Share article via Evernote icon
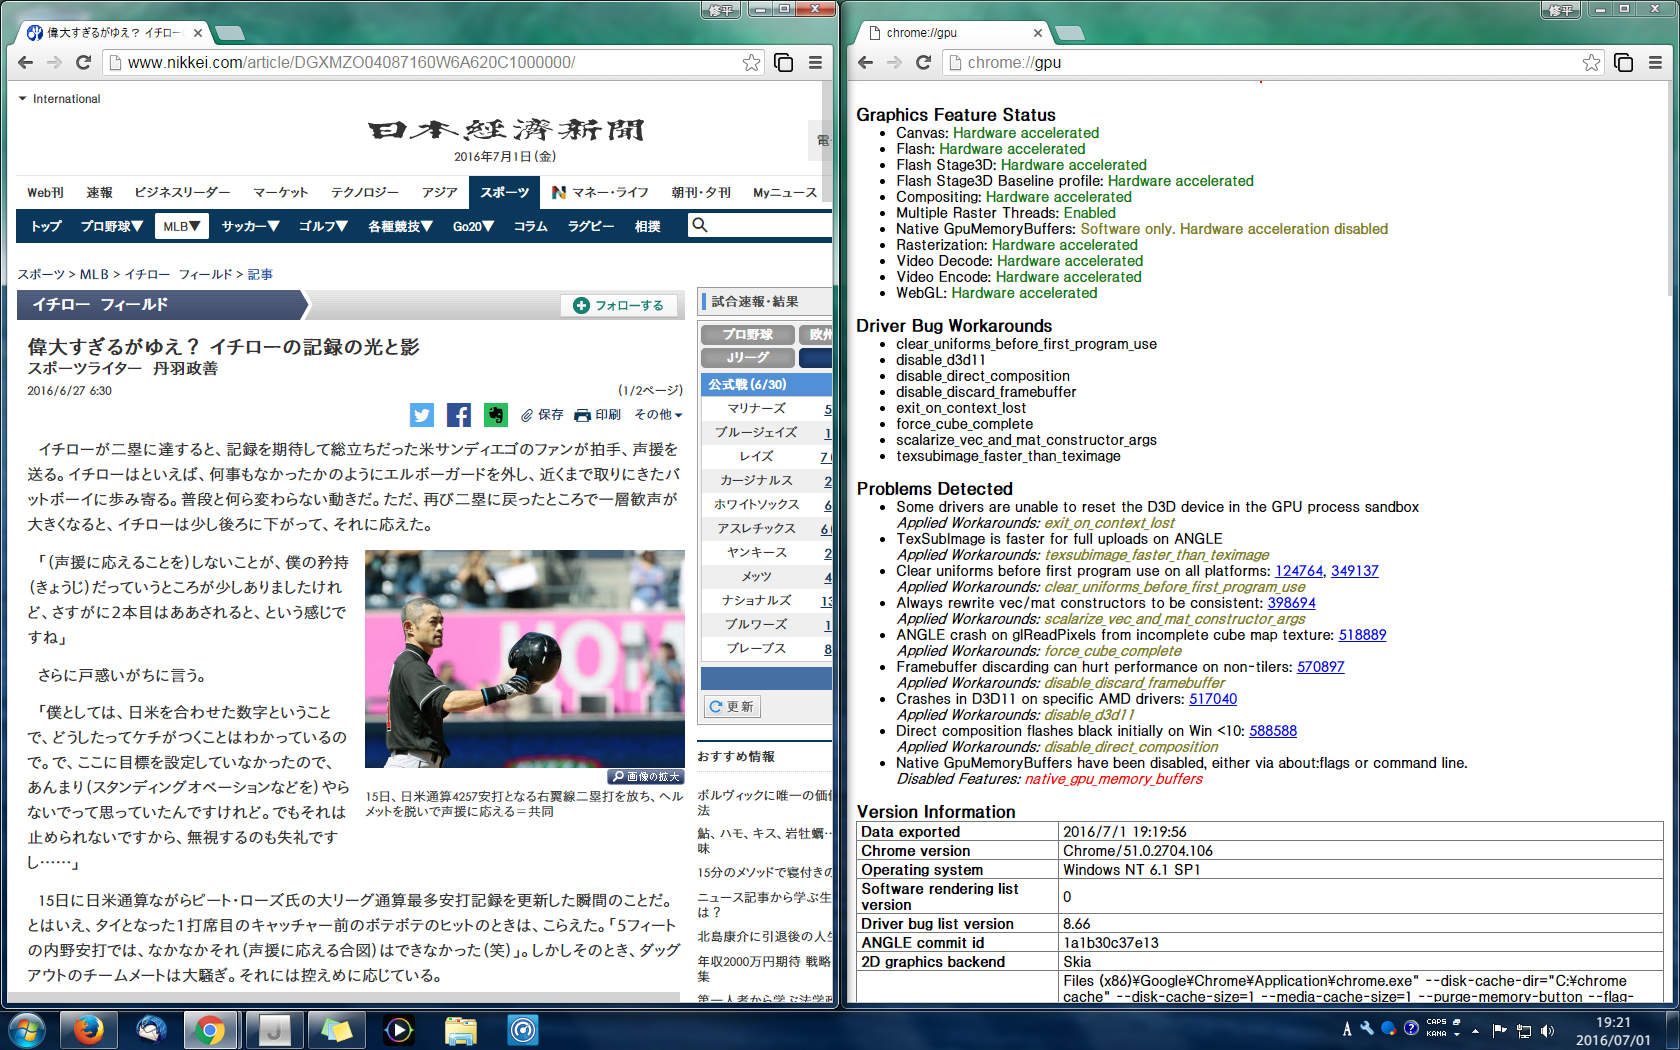The height and width of the screenshot is (1050, 1680). point(496,415)
